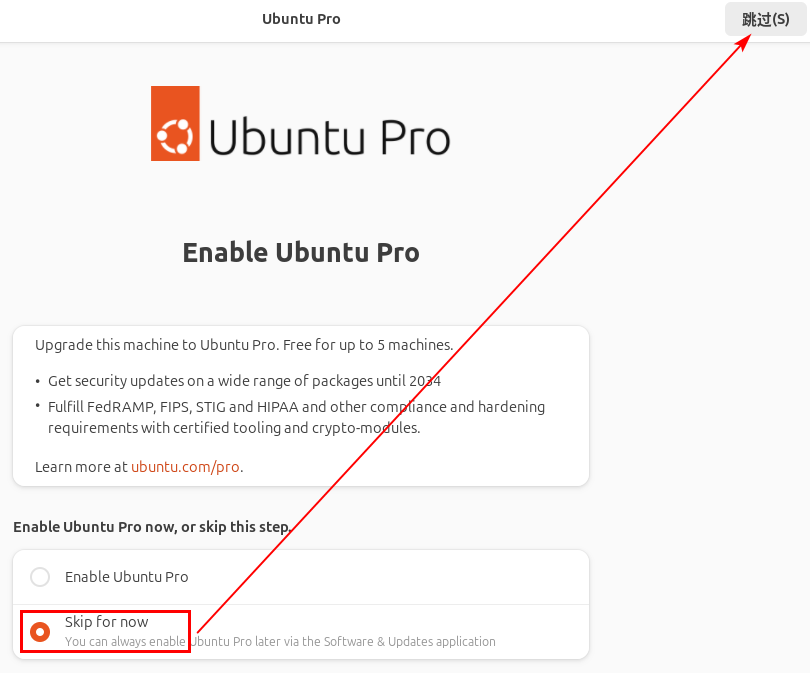Click the Enable Ubuntu Pro now, or skip label
810x673 pixels.
tap(152, 527)
